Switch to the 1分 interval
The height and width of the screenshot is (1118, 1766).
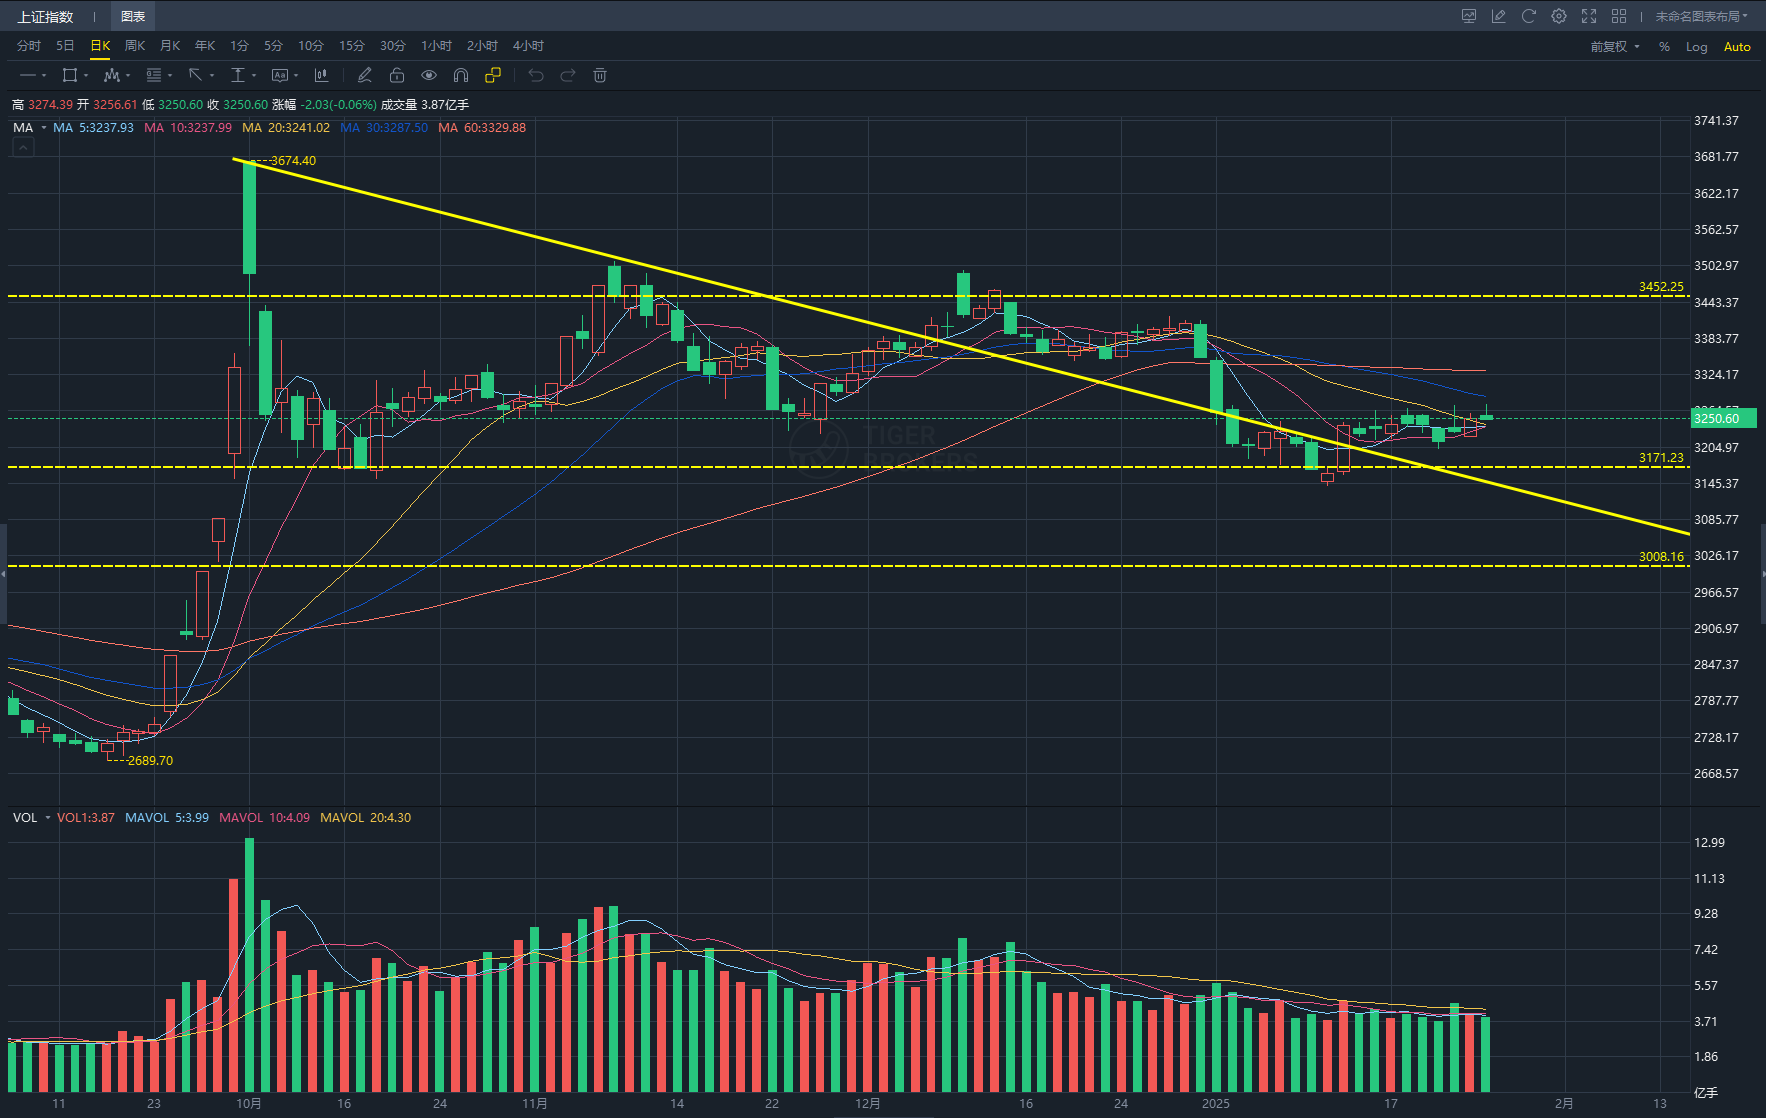coord(239,46)
